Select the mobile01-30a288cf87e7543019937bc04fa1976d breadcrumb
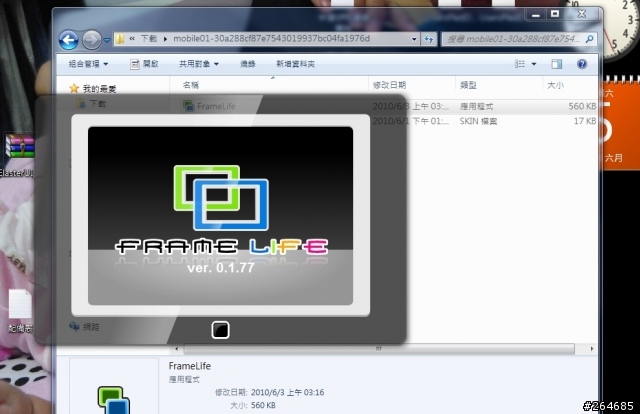640x414 pixels. 271,38
